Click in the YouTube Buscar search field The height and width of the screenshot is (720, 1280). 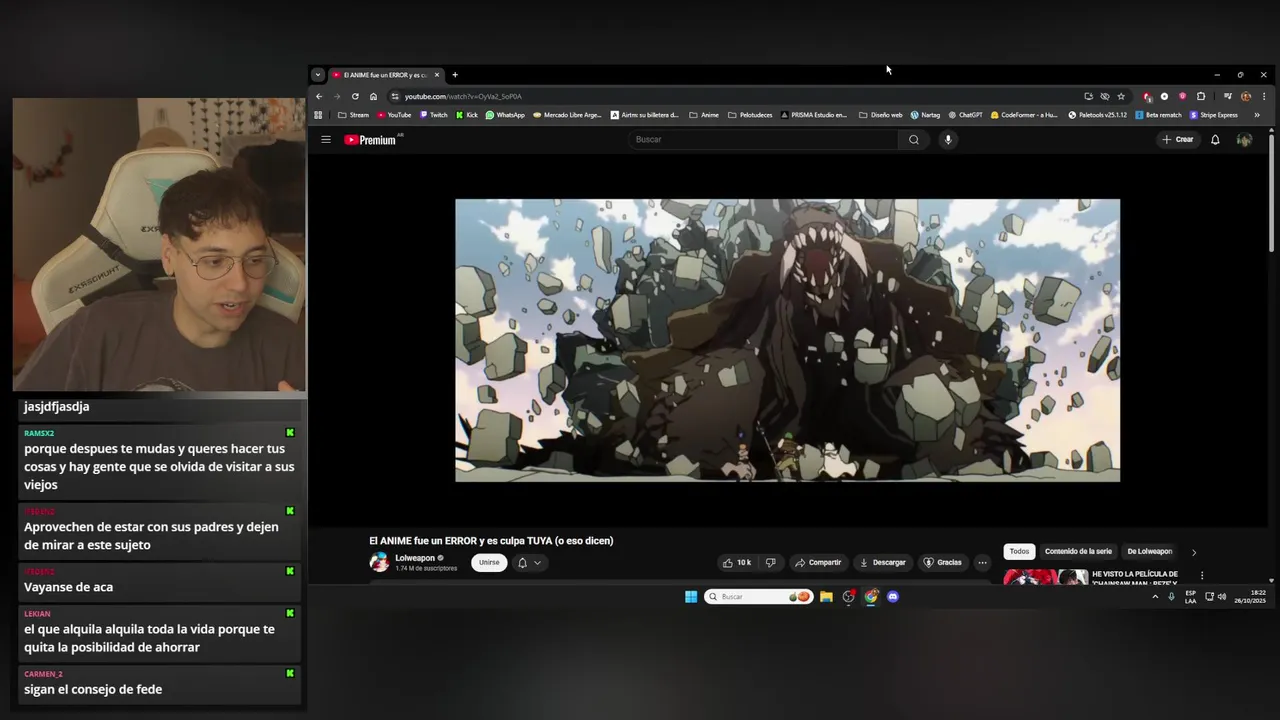[x=764, y=140]
